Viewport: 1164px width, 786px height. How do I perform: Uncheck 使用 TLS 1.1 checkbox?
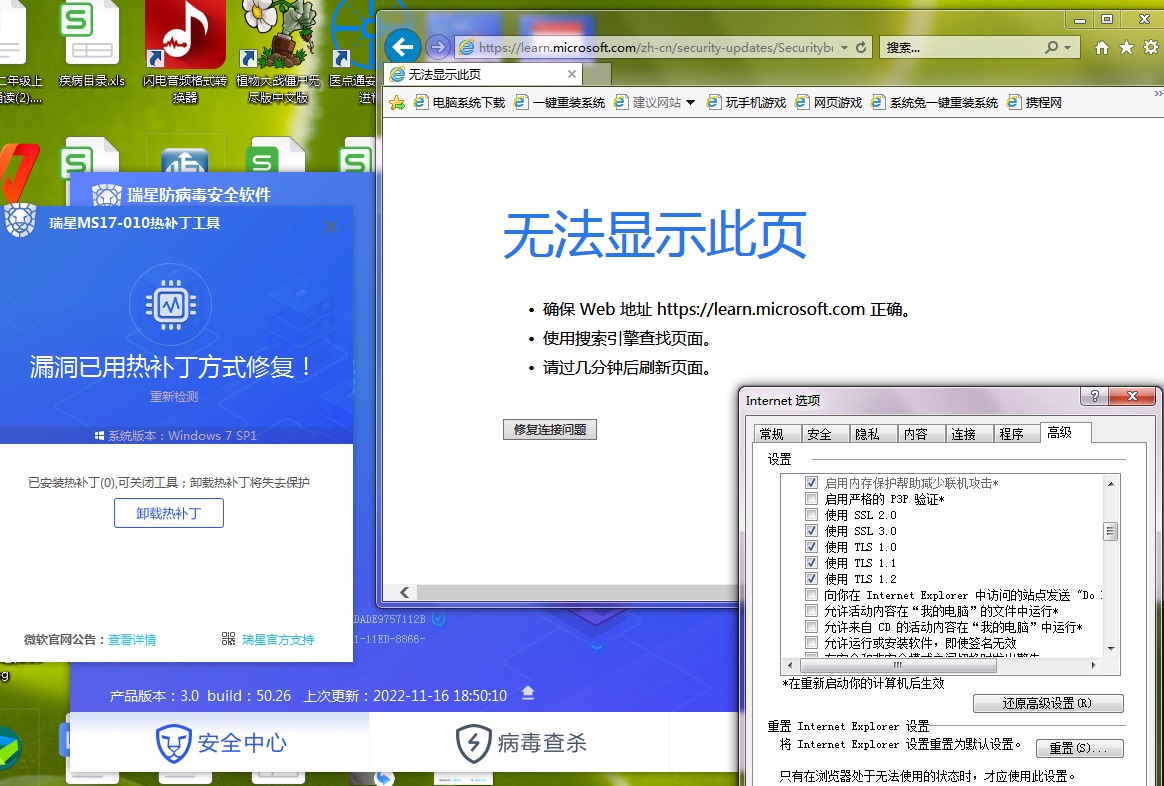[811, 563]
